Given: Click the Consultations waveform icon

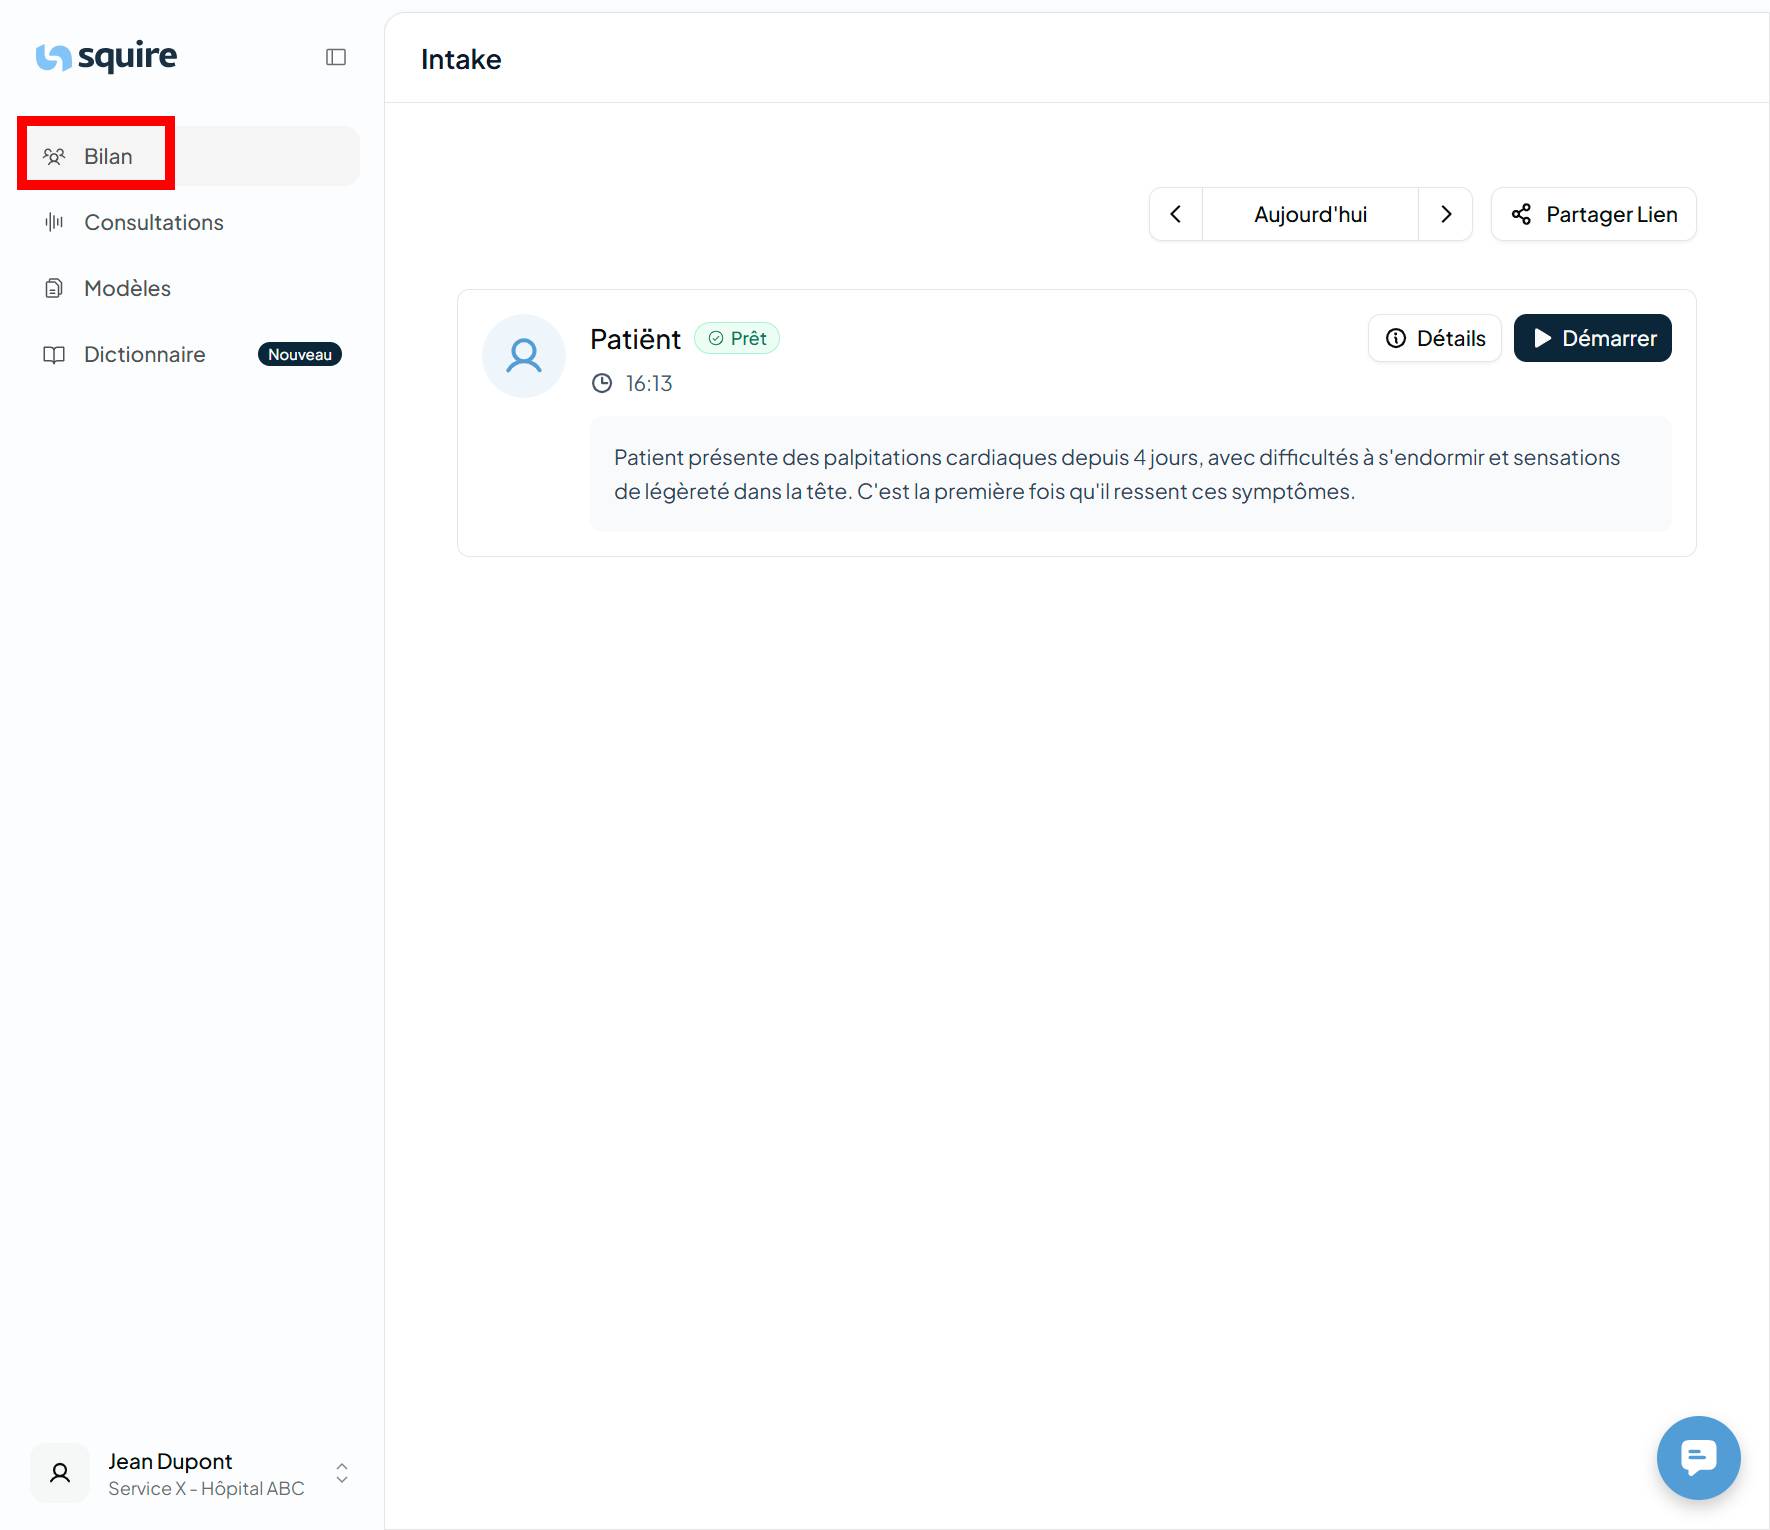Looking at the screenshot, I should coord(54,222).
